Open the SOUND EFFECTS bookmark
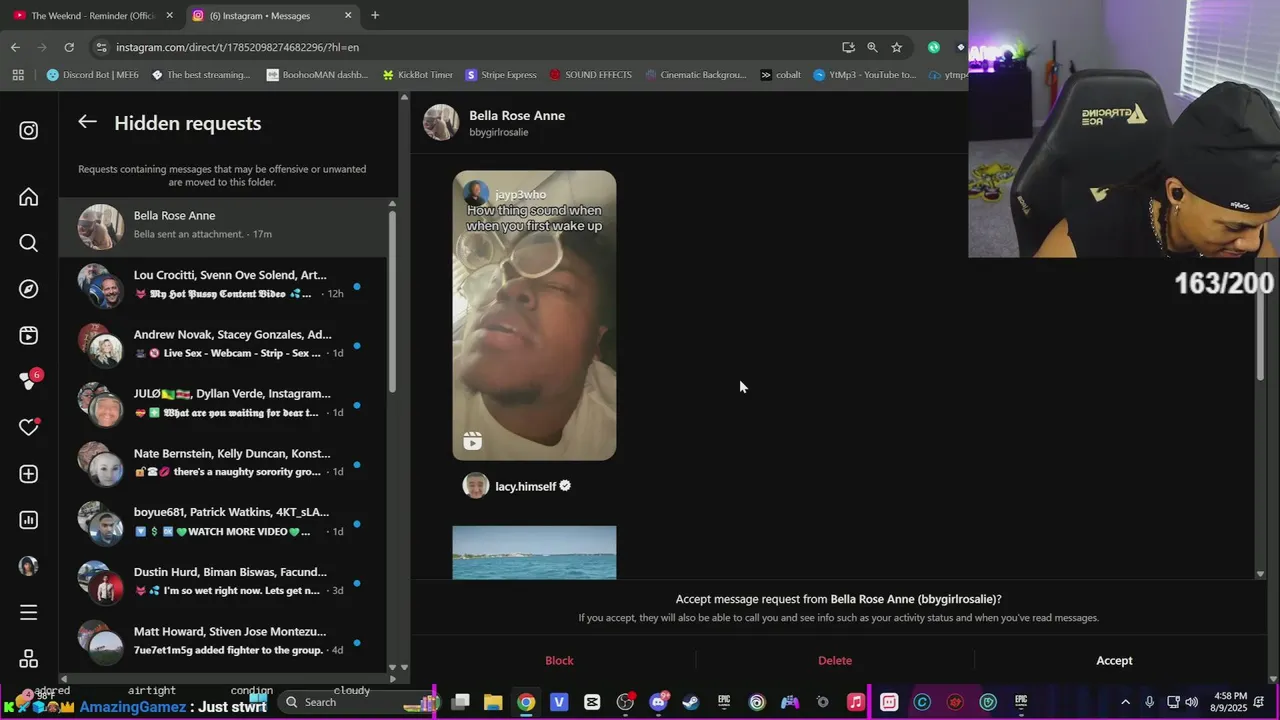 (591, 75)
